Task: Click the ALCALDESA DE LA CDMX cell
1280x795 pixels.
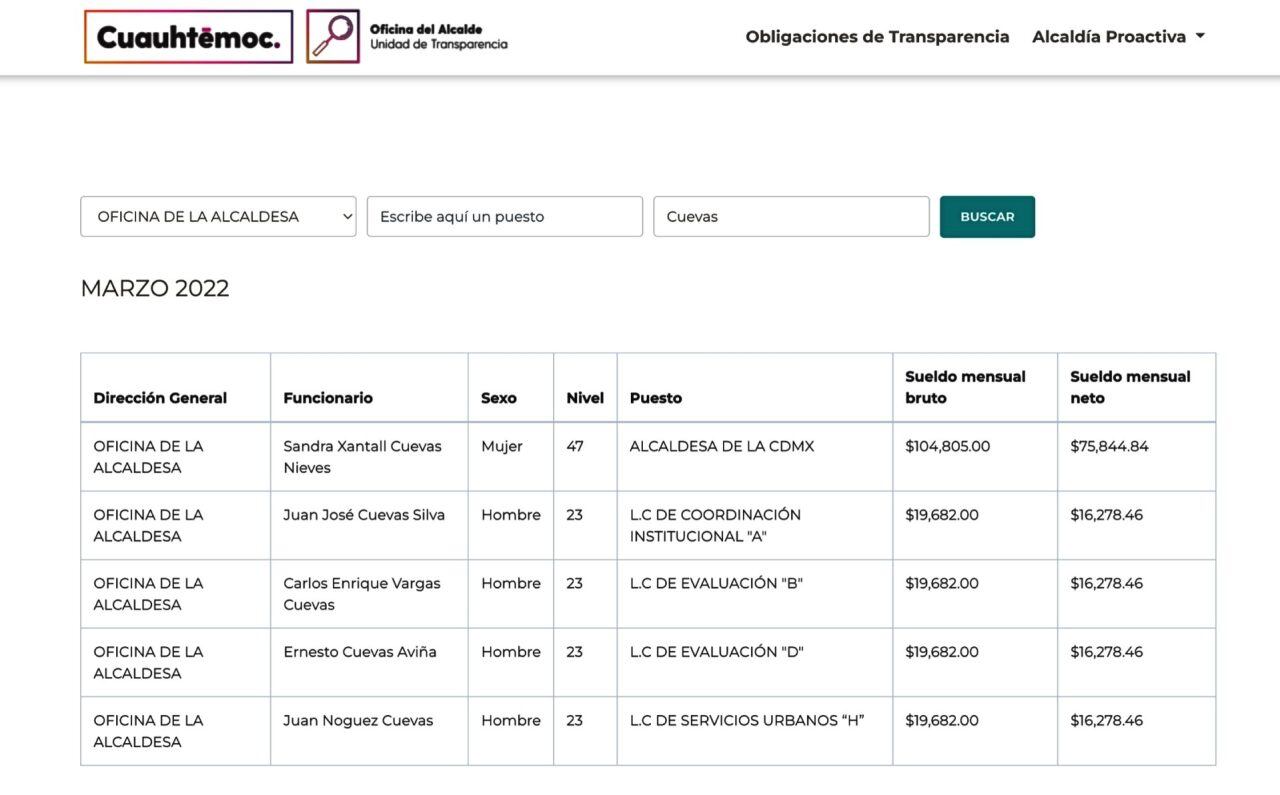Action: [720, 446]
